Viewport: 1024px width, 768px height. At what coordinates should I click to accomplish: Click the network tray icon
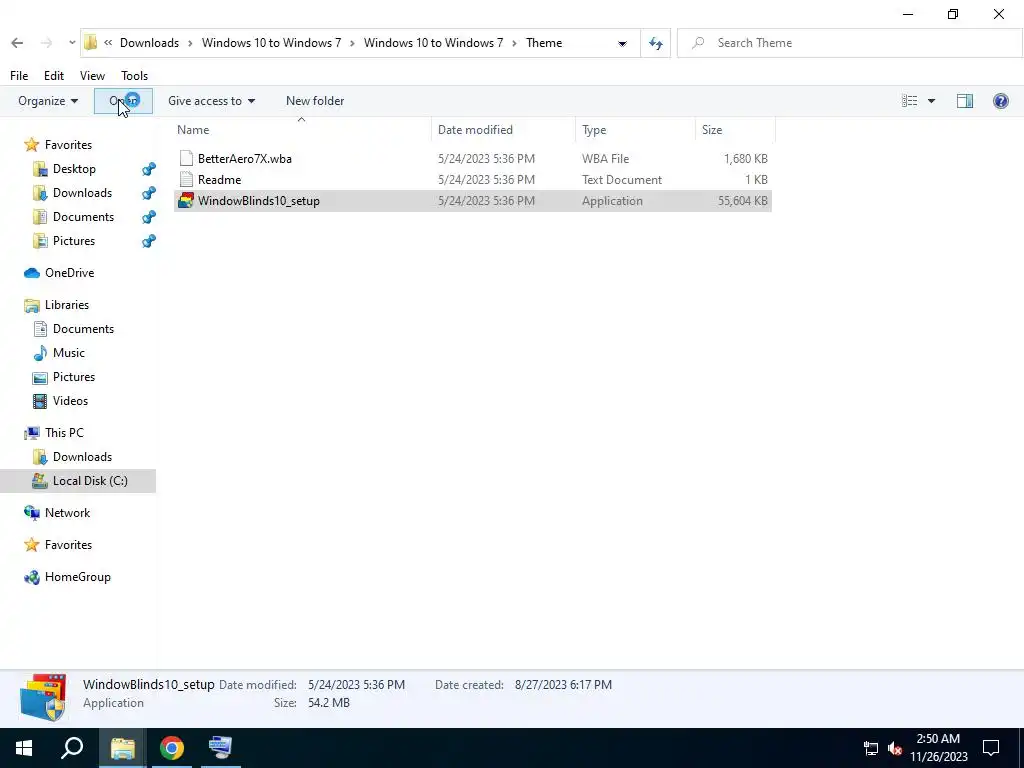click(870, 748)
